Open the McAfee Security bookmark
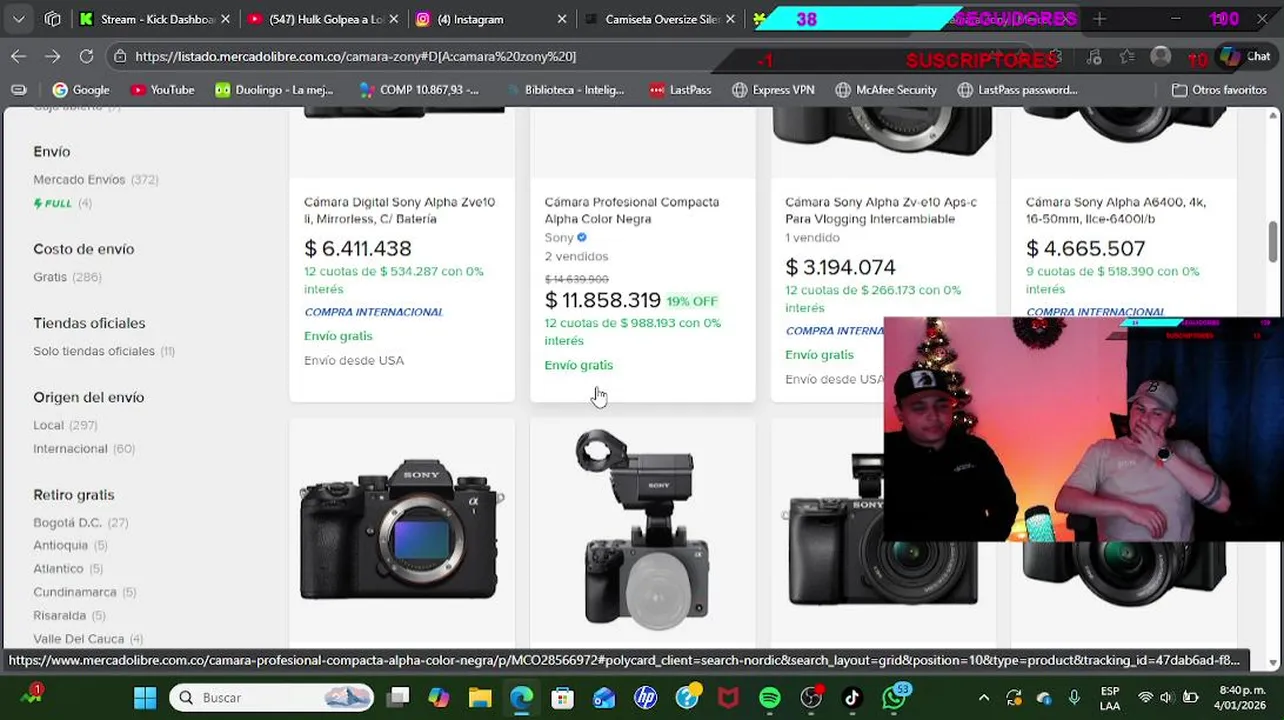1284x720 pixels. pyautogui.click(x=884, y=90)
